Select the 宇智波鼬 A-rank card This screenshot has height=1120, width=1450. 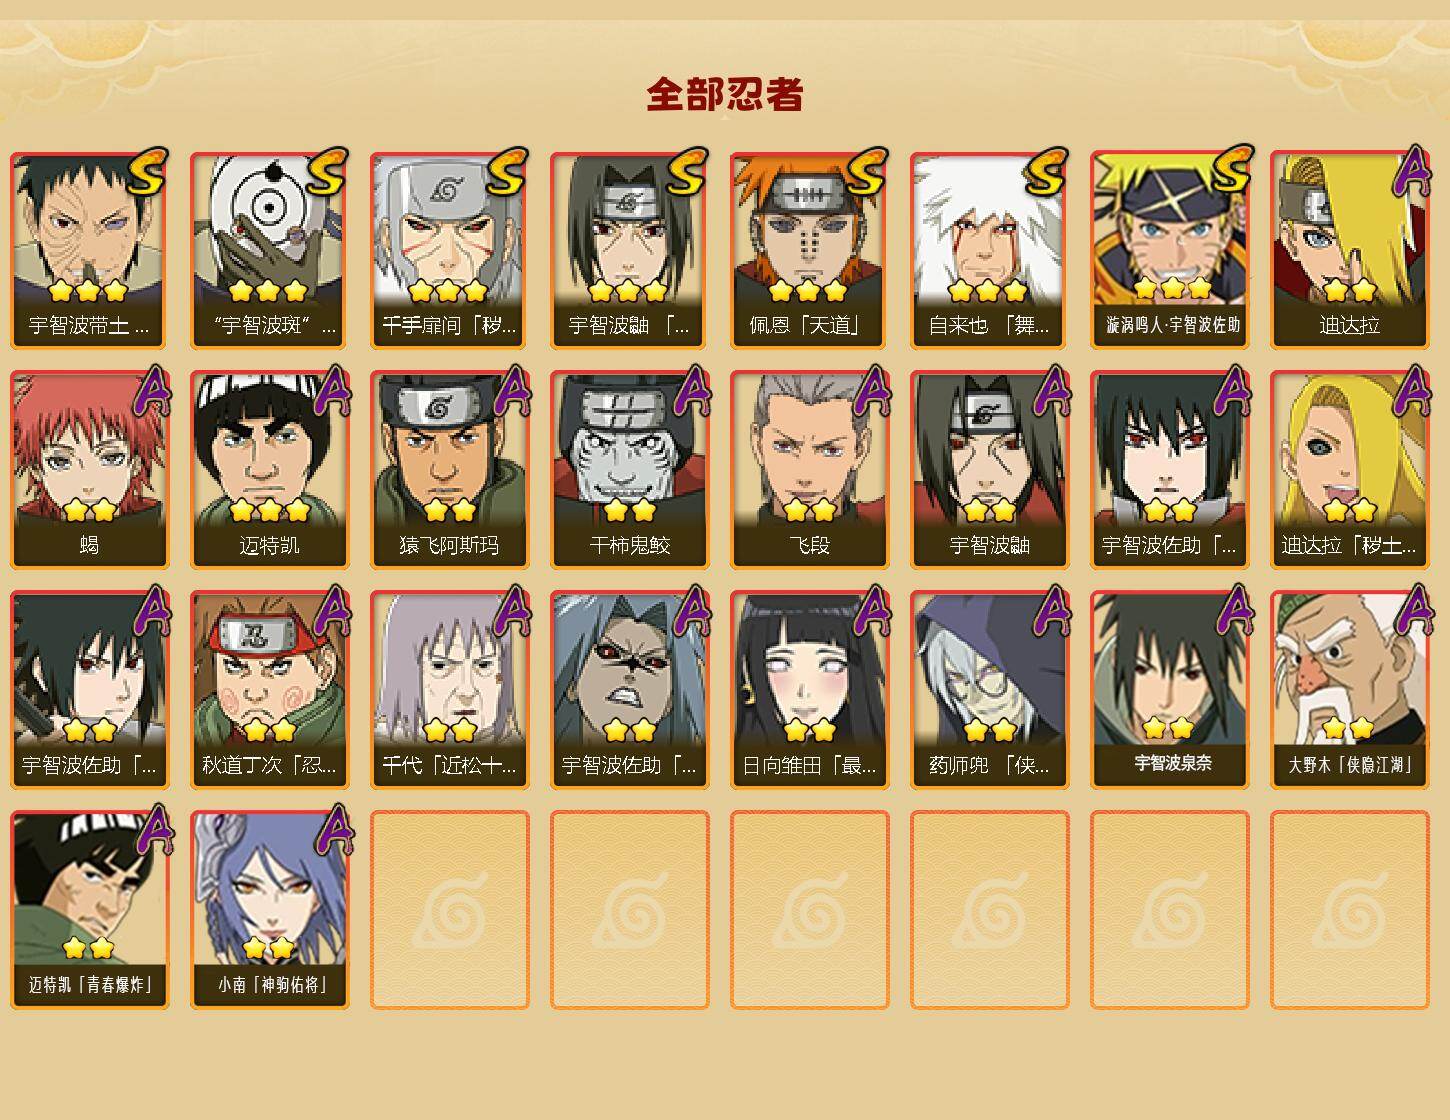tap(989, 470)
